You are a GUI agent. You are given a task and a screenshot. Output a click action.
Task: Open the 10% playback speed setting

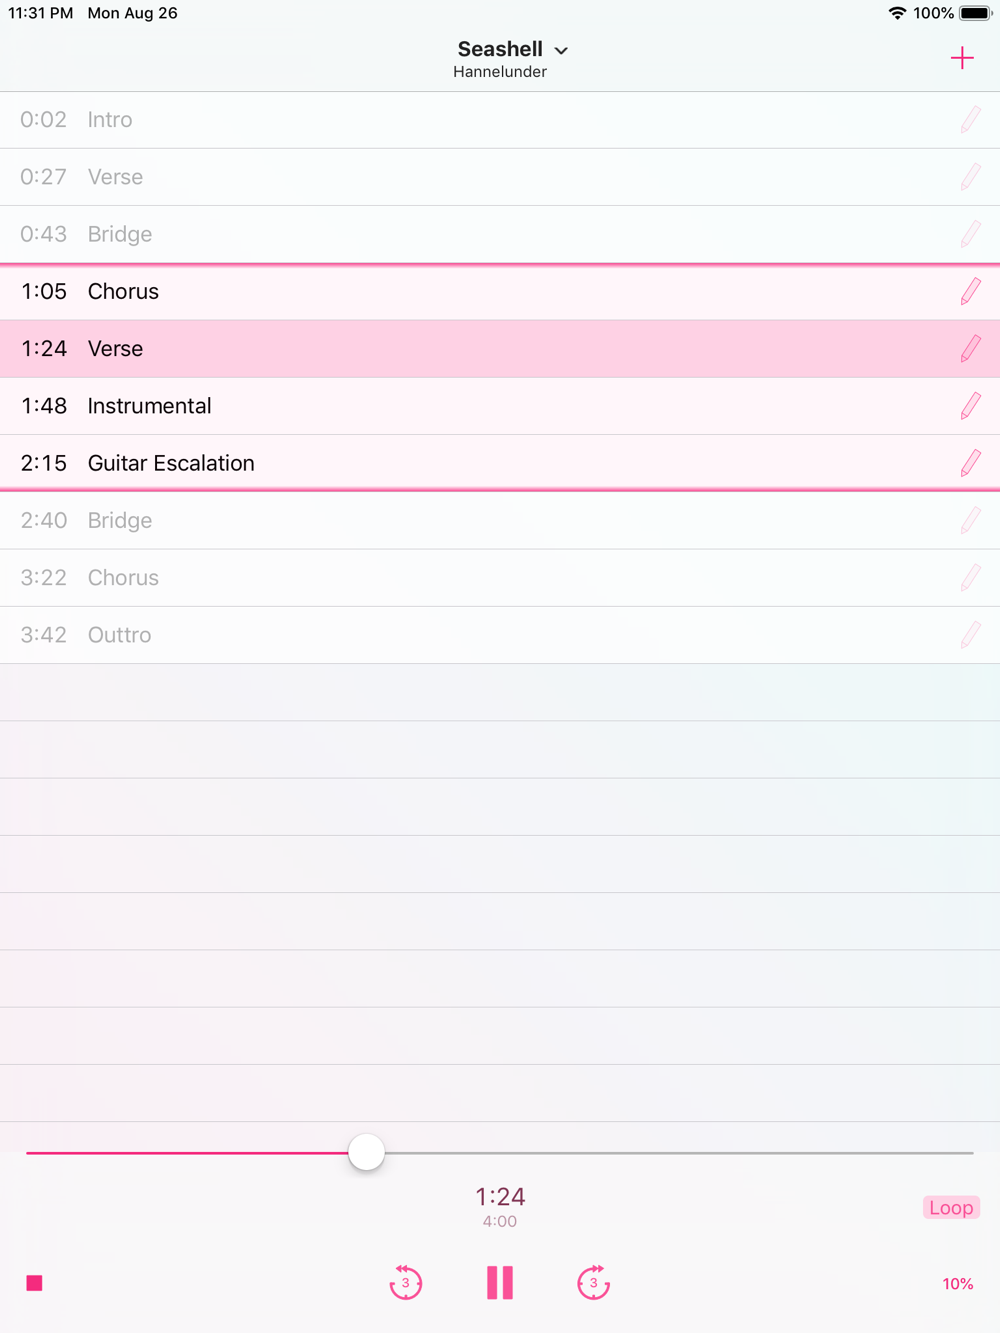pyautogui.click(x=958, y=1284)
